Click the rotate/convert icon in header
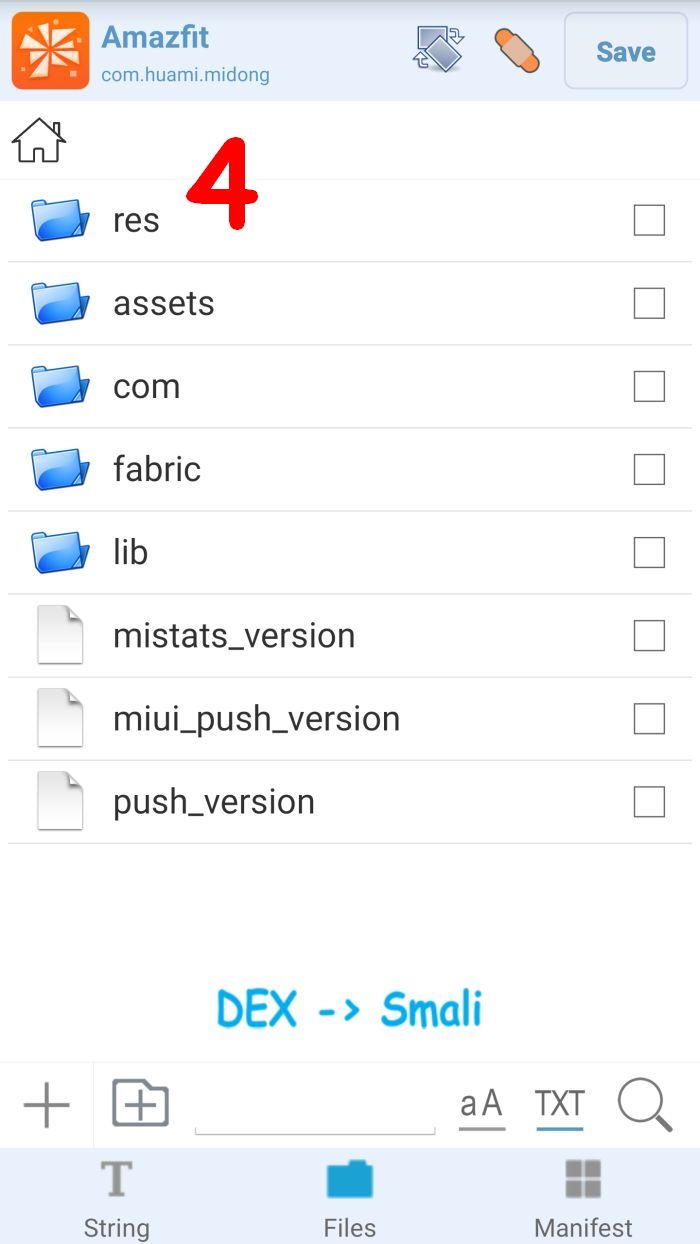The image size is (700, 1244). point(439,50)
